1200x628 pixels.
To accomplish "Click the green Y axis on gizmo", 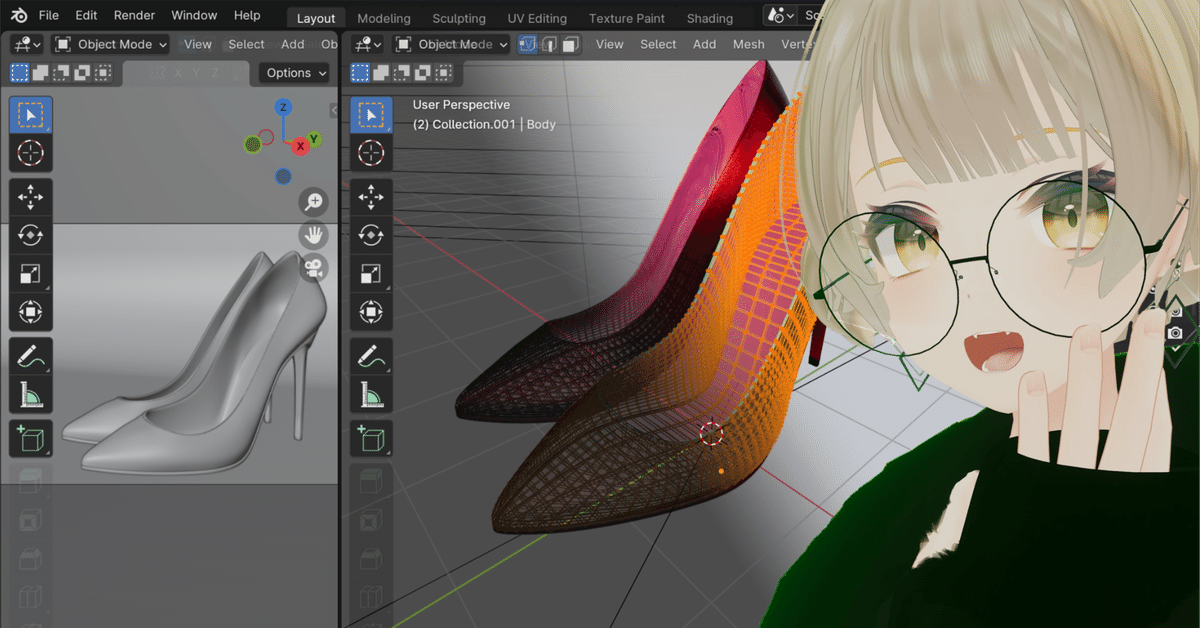I will (x=314, y=139).
